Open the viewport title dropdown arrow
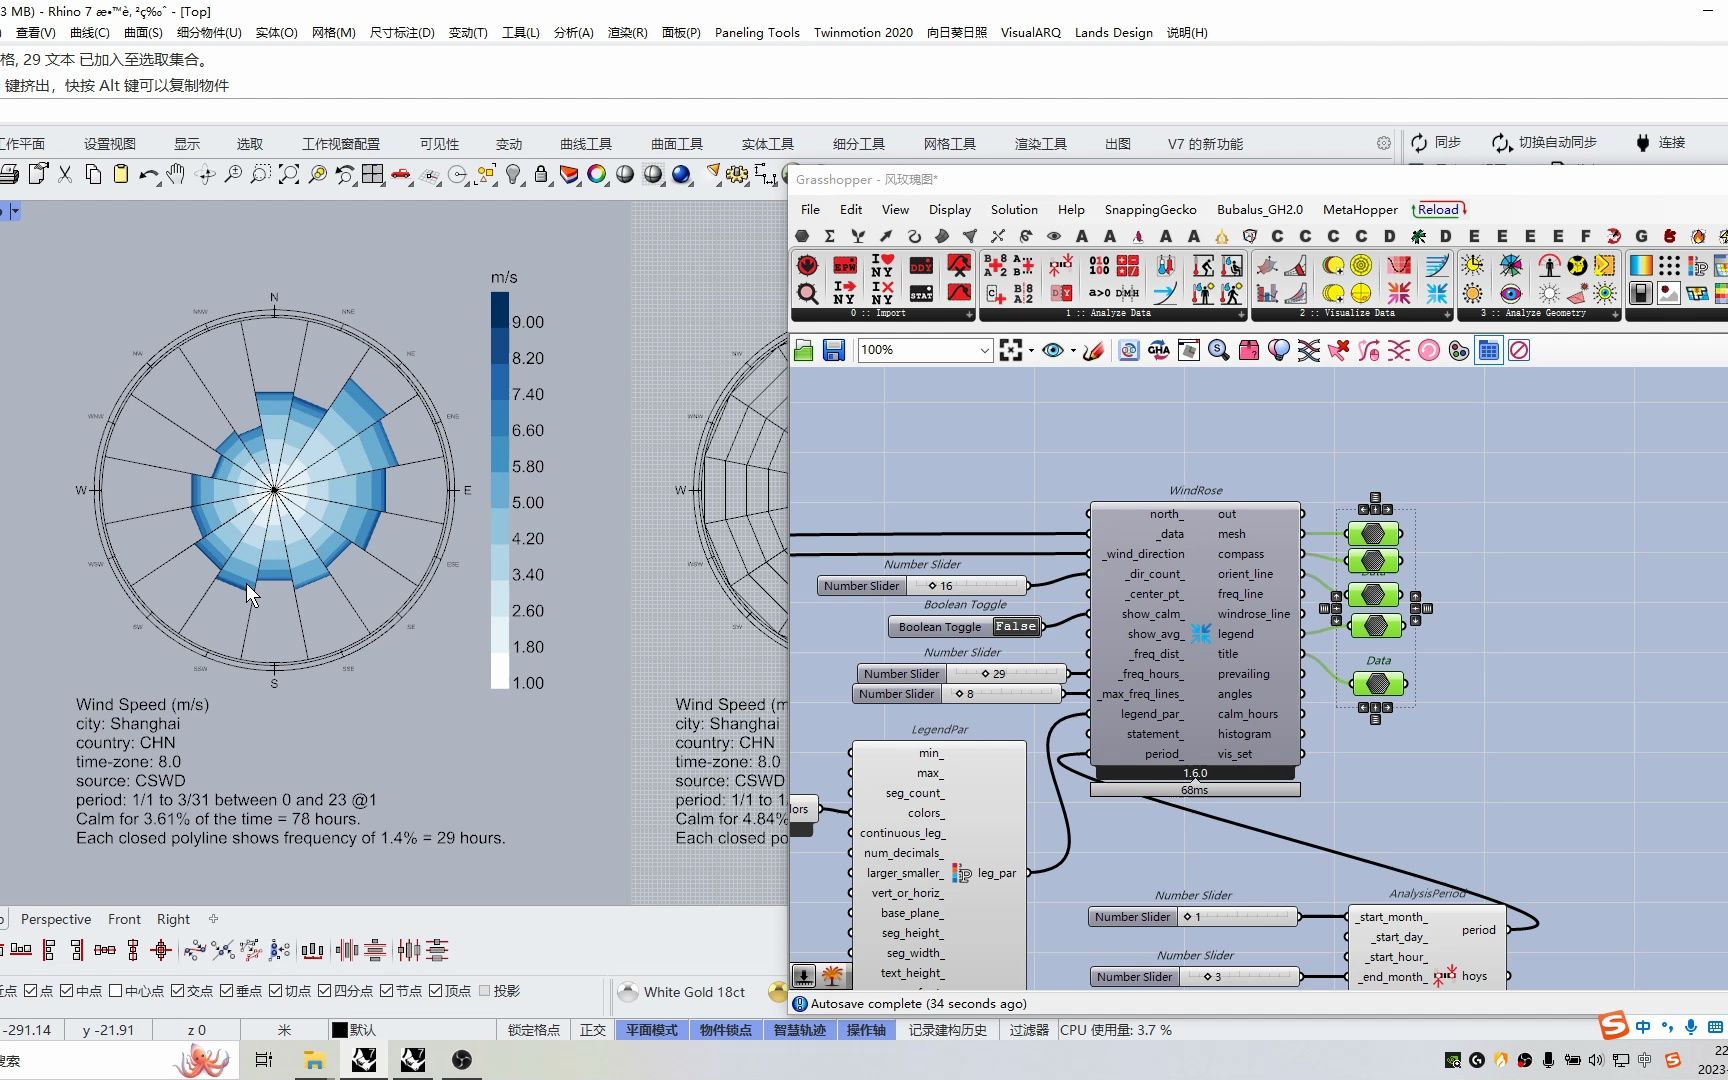This screenshot has width=1728, height=1080. tap(15, 212)
